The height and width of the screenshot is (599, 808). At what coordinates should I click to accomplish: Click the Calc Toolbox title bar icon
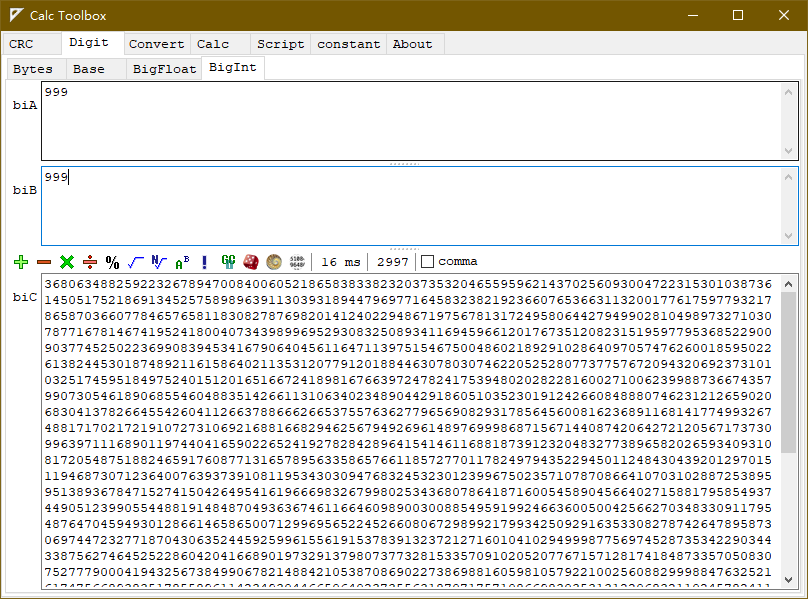coord(16,15)
